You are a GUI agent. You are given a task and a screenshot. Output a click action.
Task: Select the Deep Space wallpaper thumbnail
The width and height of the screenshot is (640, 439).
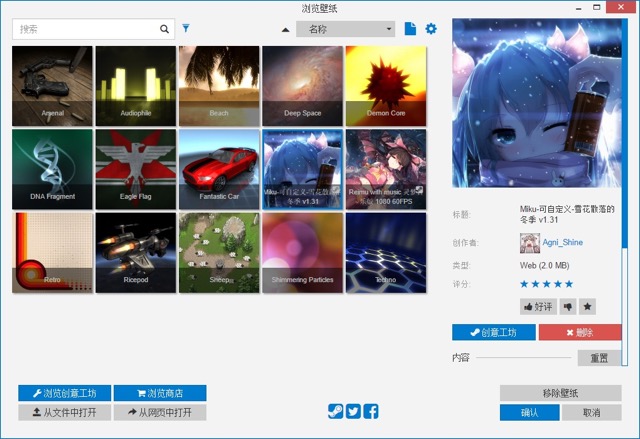302,86
